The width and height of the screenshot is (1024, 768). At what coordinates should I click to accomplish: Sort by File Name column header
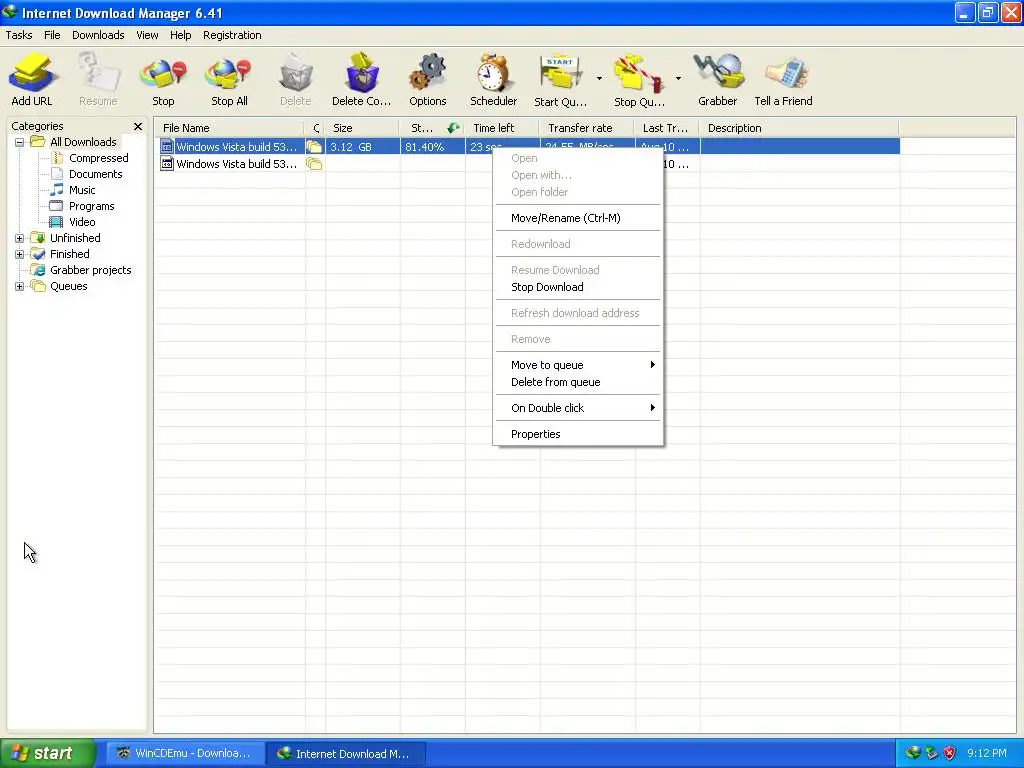click(229, 128)
